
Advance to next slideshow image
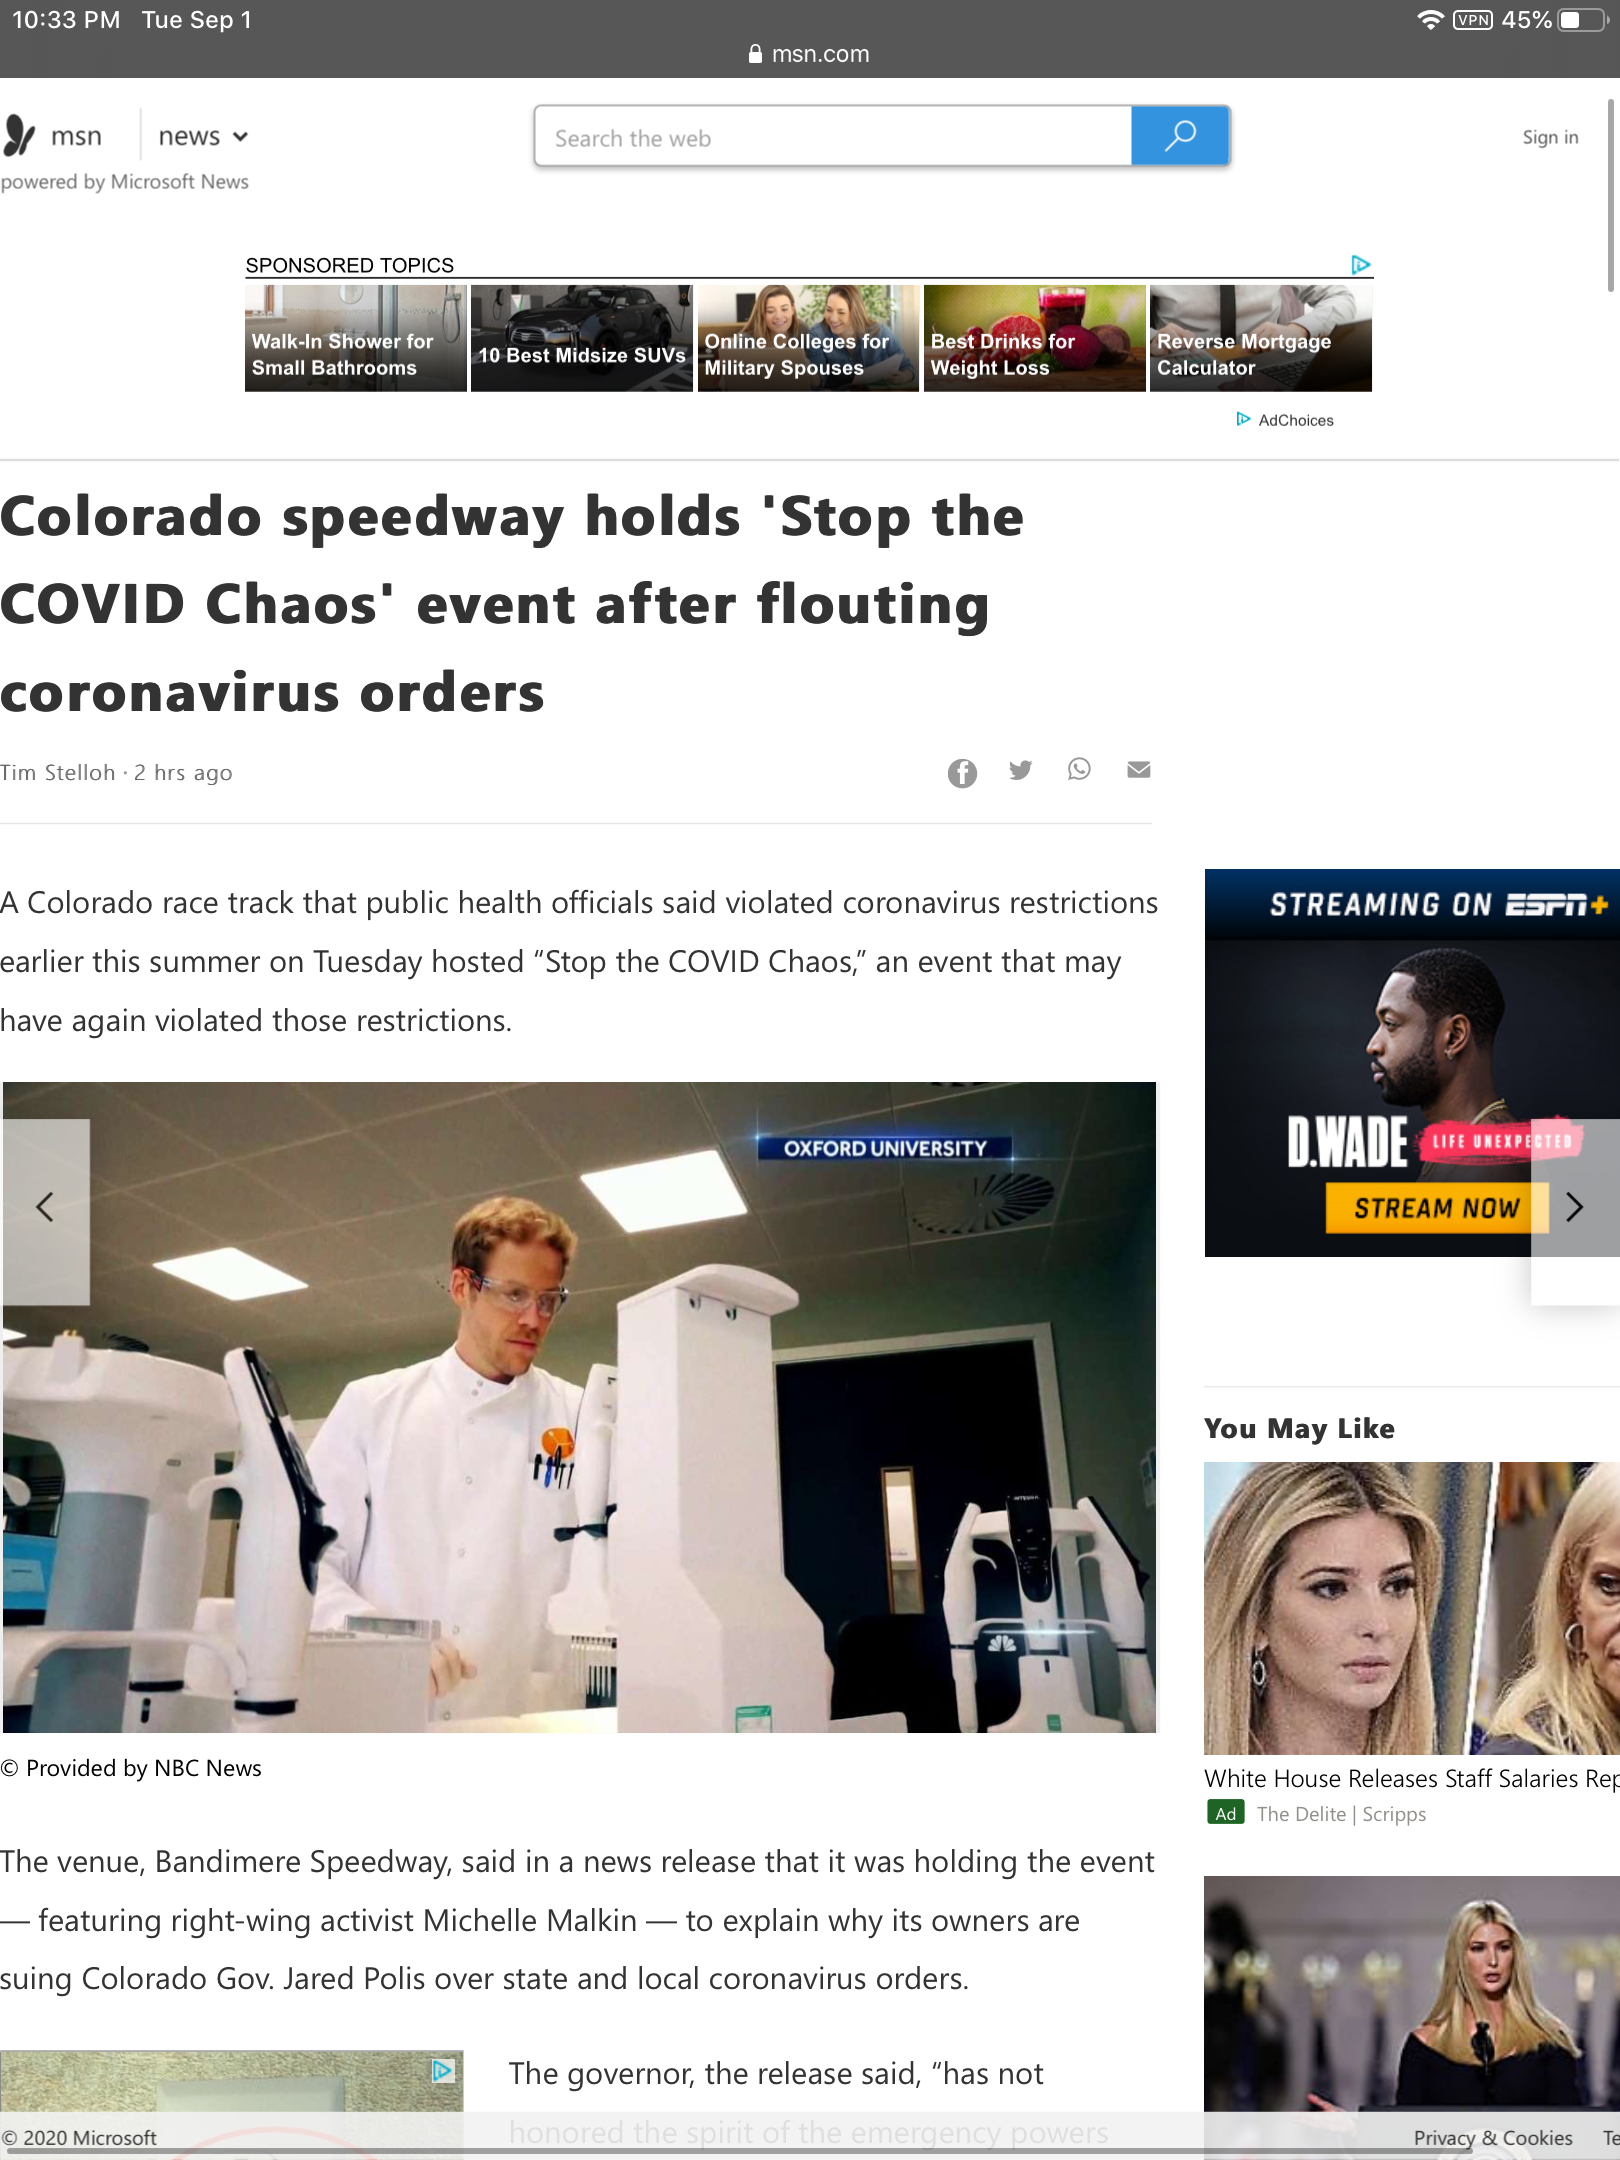point(1575,1208)
